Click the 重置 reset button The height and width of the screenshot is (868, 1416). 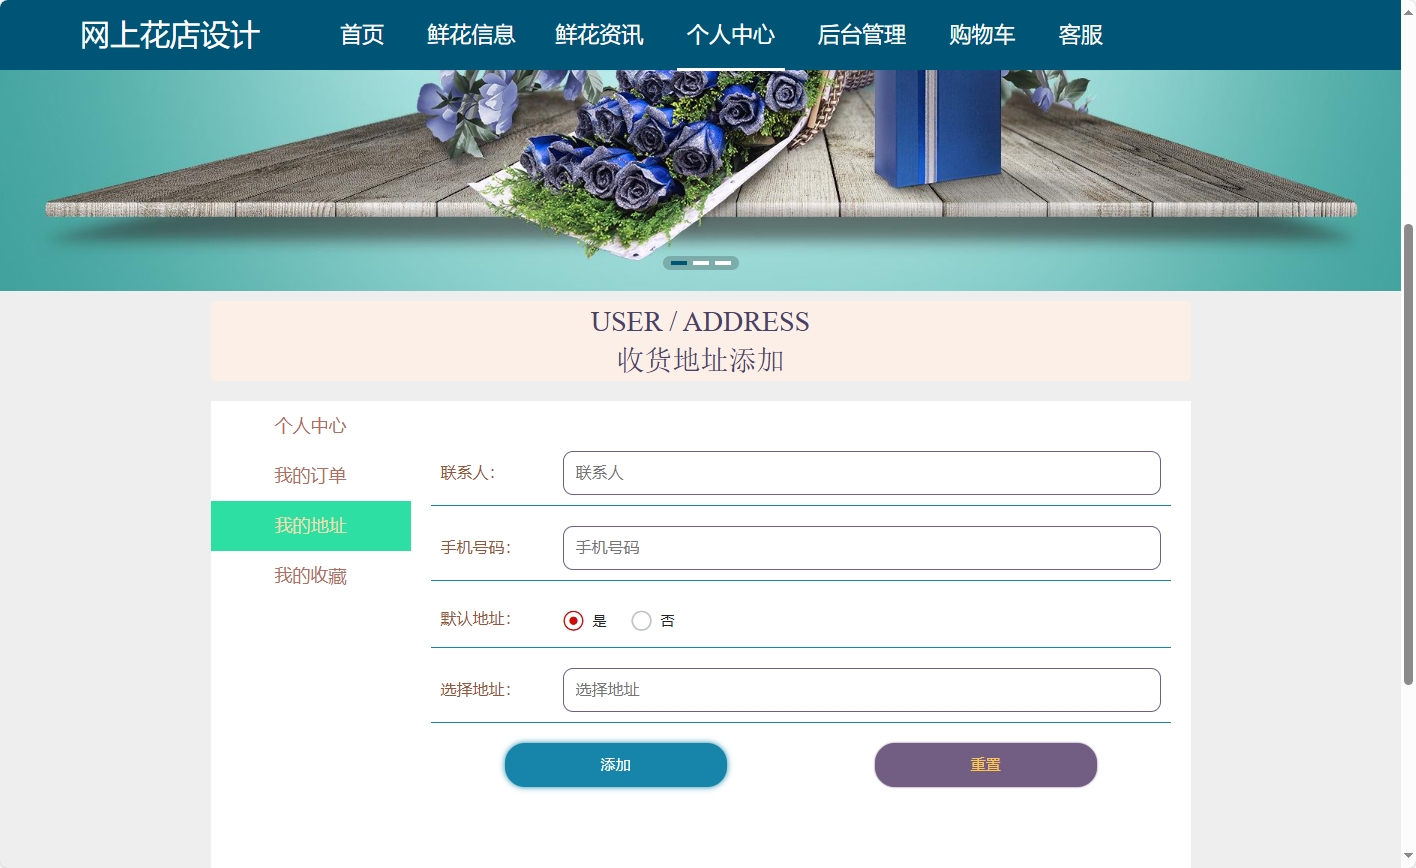click(x=985, y=764)
